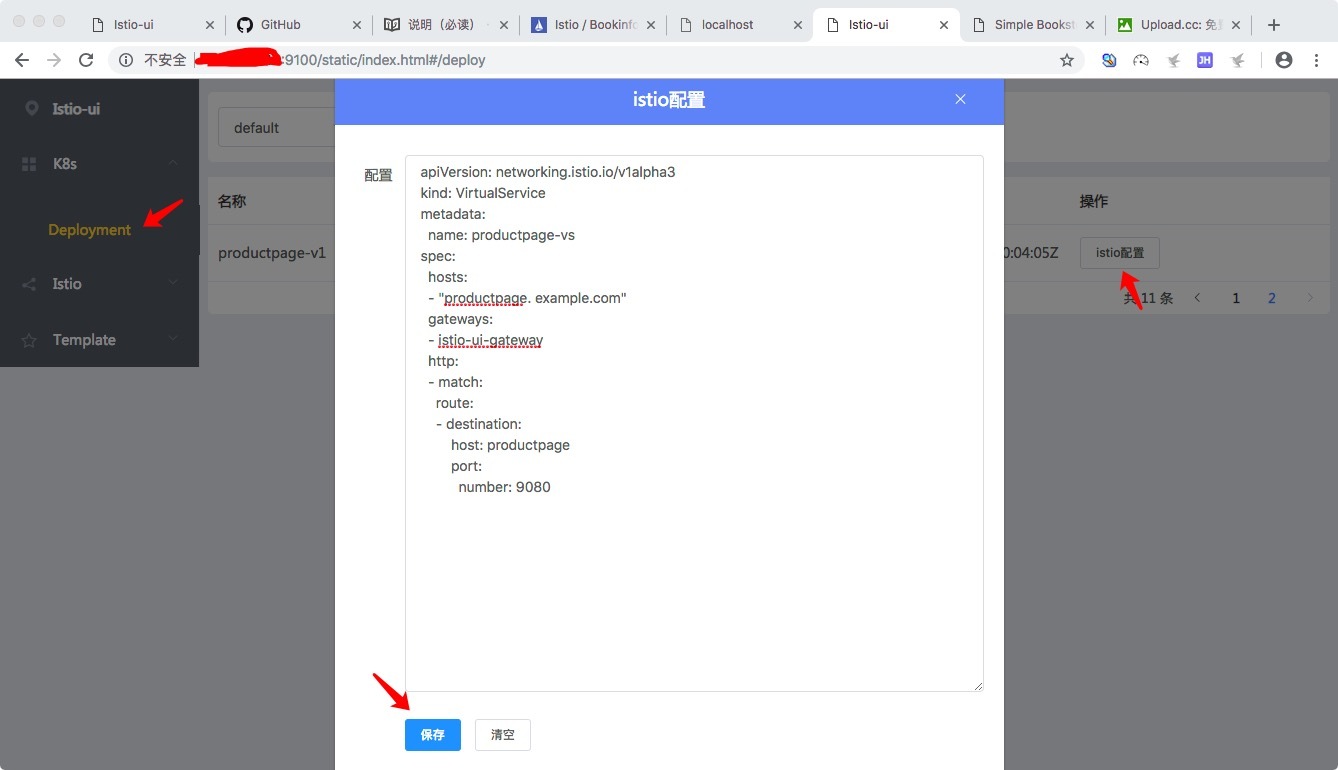Viewport: 1338px width, 770px height.
Task: Click the Chrome three-dot menu icon
Action: 1316,60
